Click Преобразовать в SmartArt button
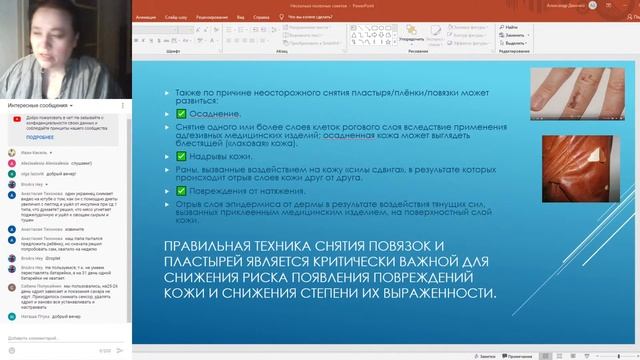This screenshot has height=360, width=640. tap(312, 43)
